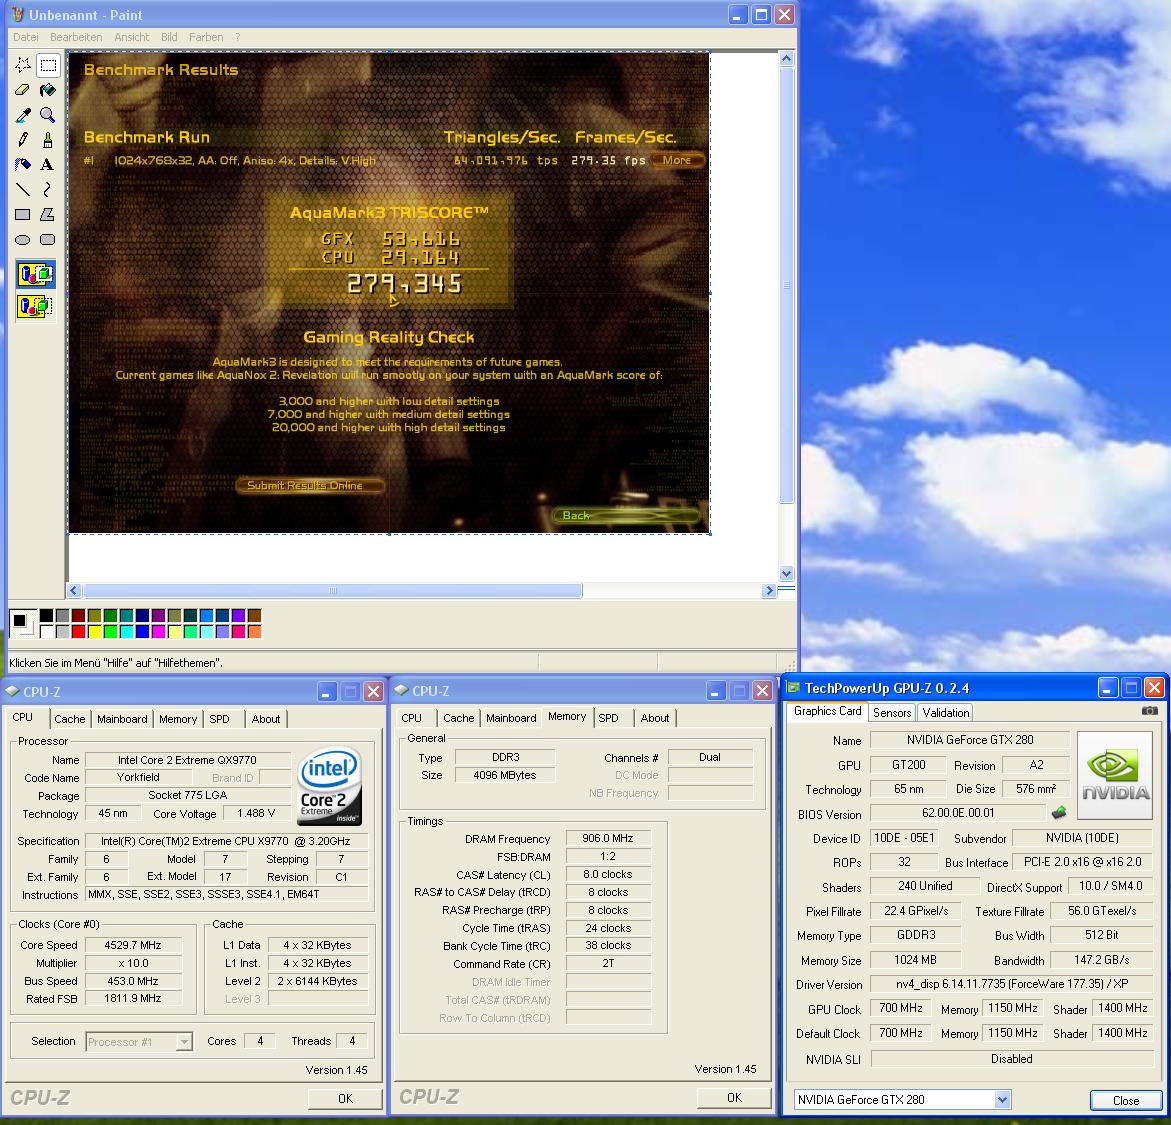Open the Bild menu in Paint

[x=170, y=37]
